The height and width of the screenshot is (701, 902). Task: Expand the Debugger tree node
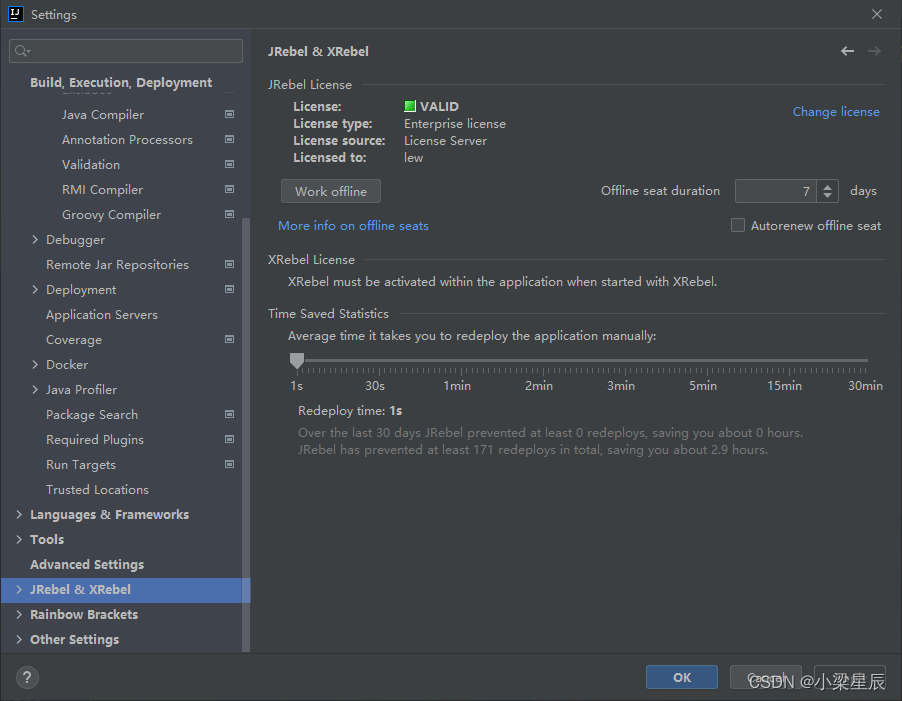(35, 239)
